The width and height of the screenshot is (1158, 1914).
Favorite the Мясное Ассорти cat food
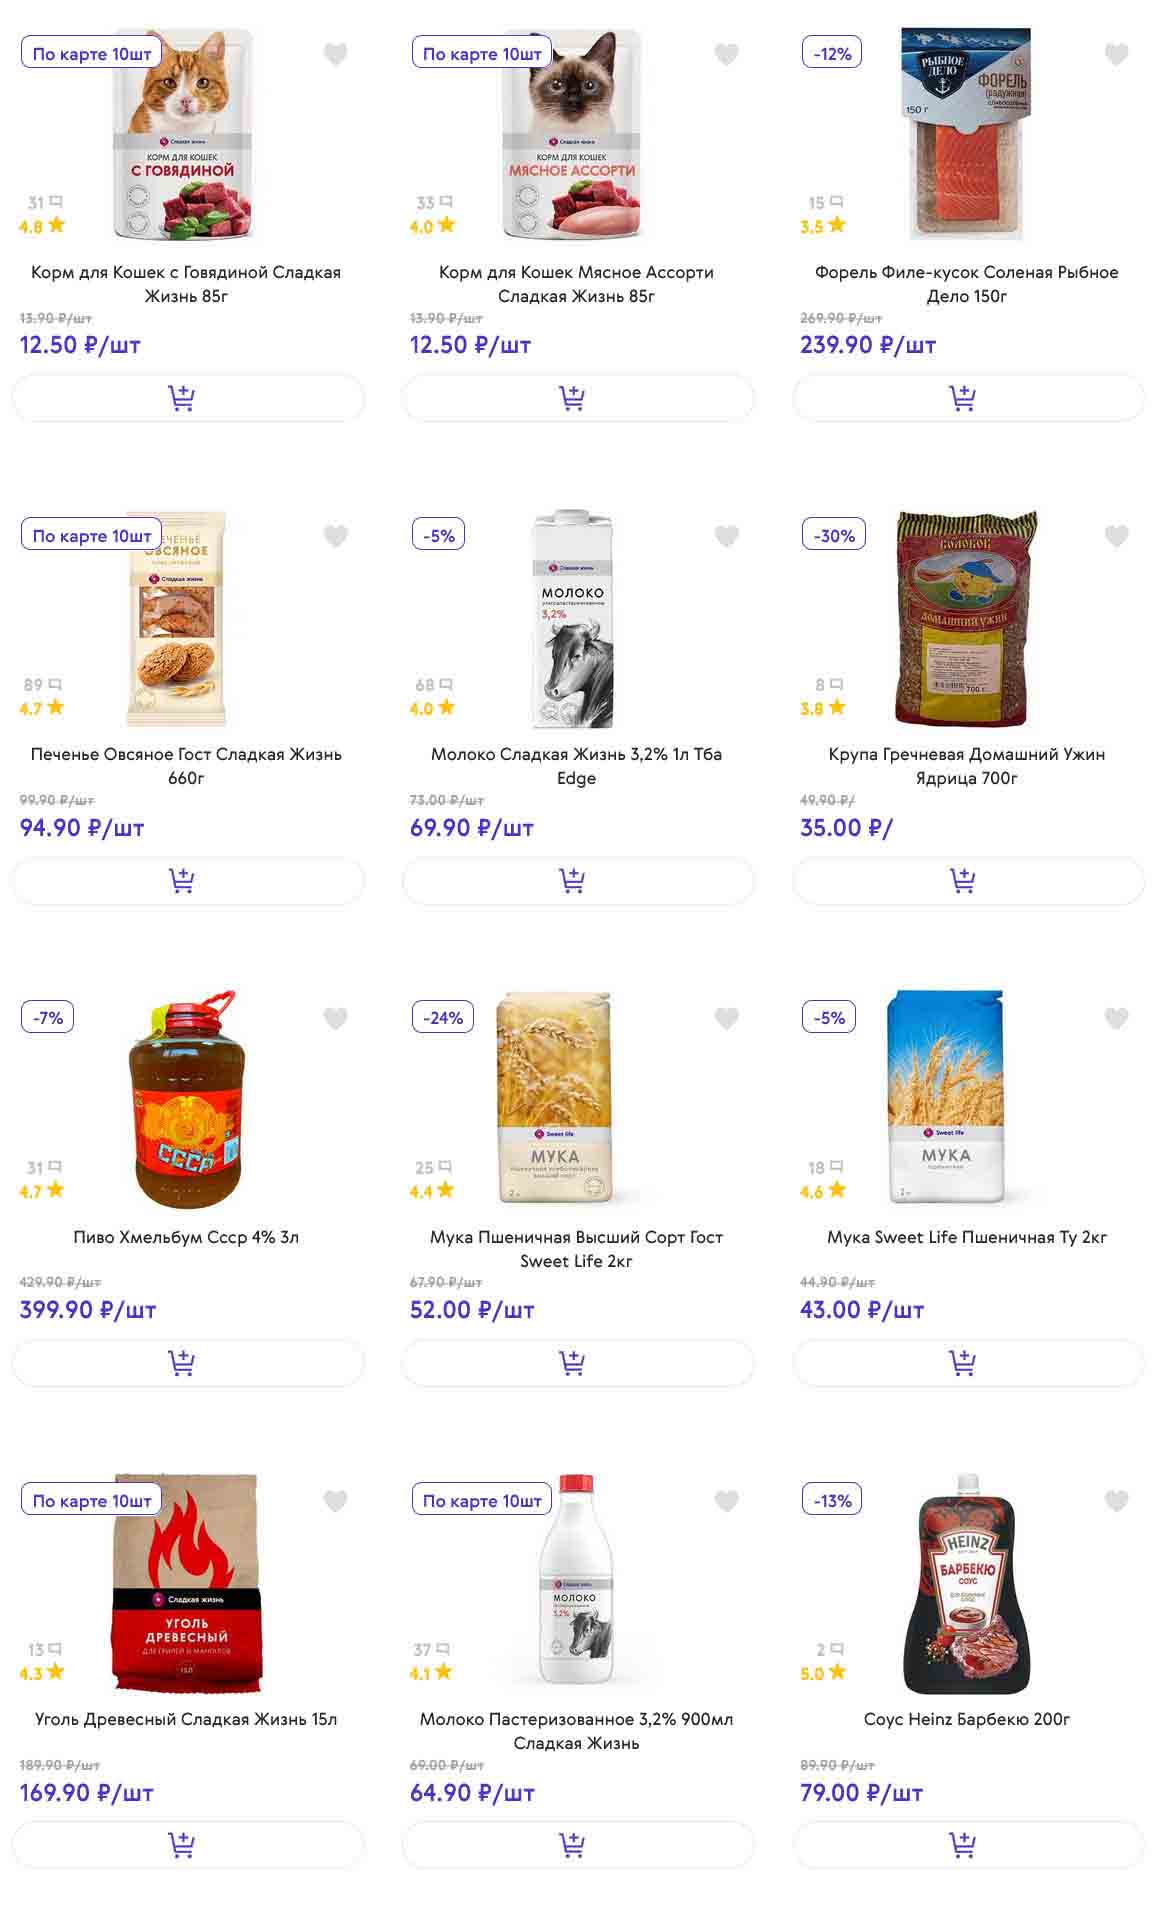coord(726,54)
